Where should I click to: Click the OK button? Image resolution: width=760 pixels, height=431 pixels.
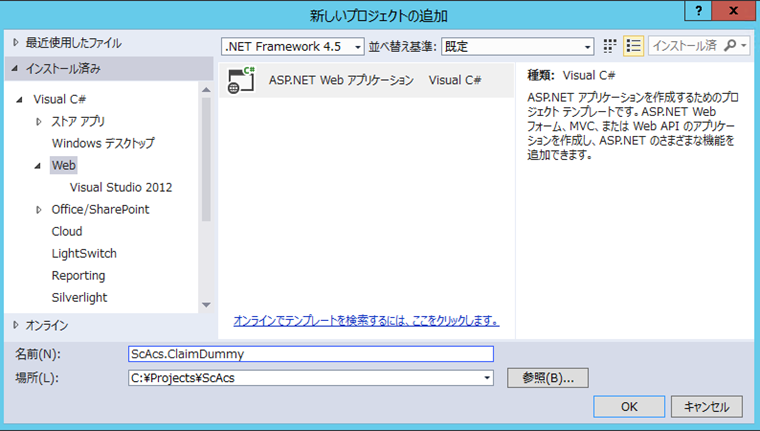coord(629,406)
